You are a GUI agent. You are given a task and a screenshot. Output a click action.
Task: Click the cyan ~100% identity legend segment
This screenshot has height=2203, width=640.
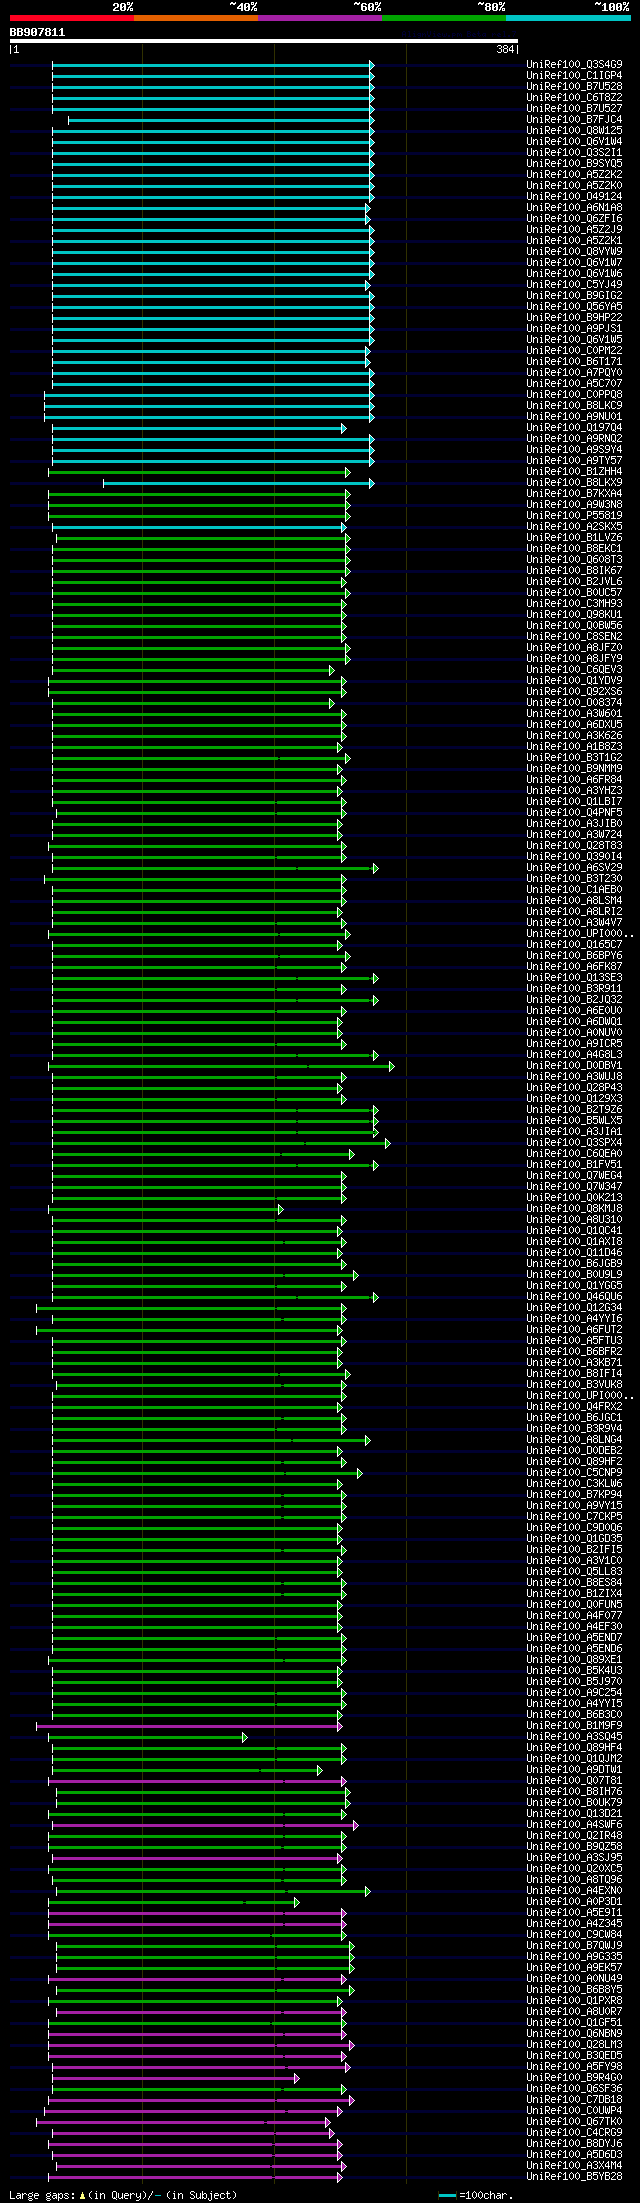568,18
